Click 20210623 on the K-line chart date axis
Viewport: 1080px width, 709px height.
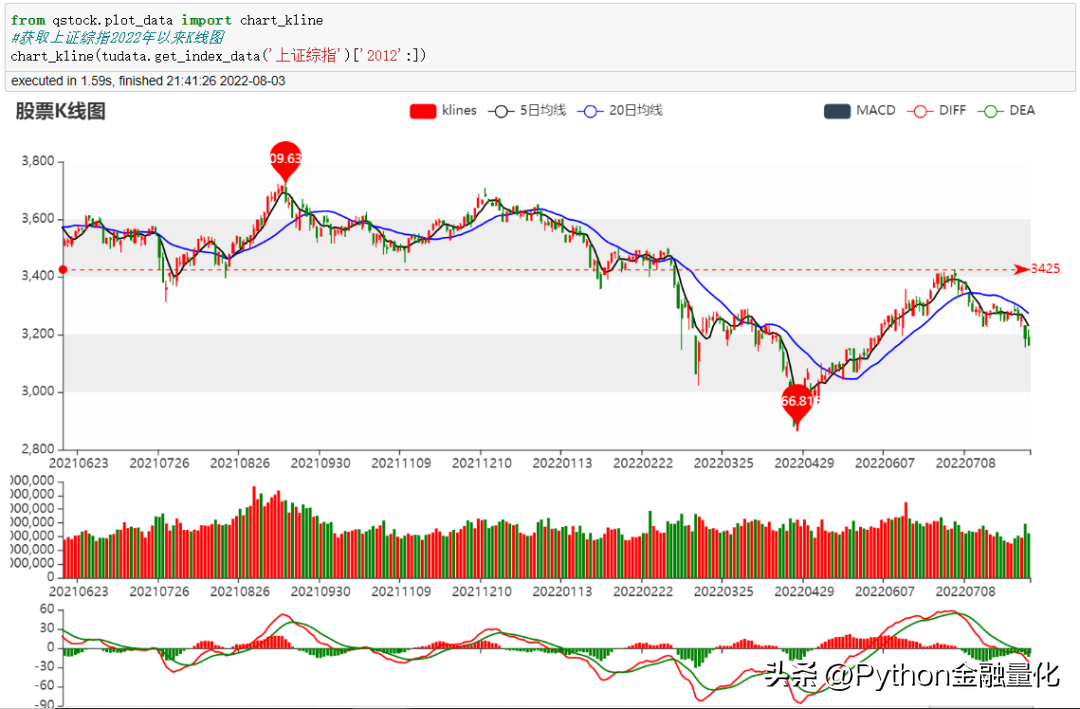click(79, 463)
